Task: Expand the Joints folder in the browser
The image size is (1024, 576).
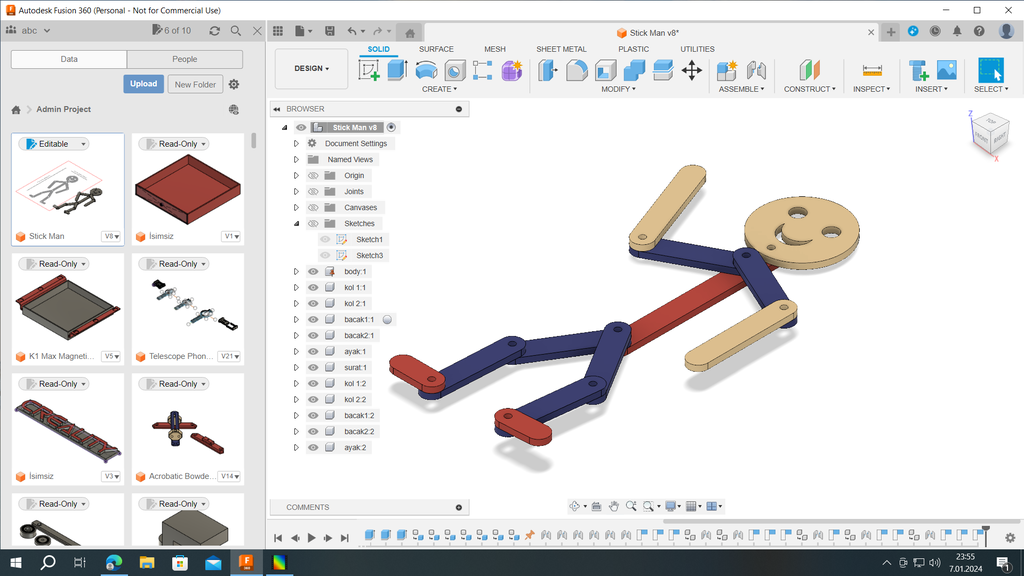Action: click(x=296, y=191)
